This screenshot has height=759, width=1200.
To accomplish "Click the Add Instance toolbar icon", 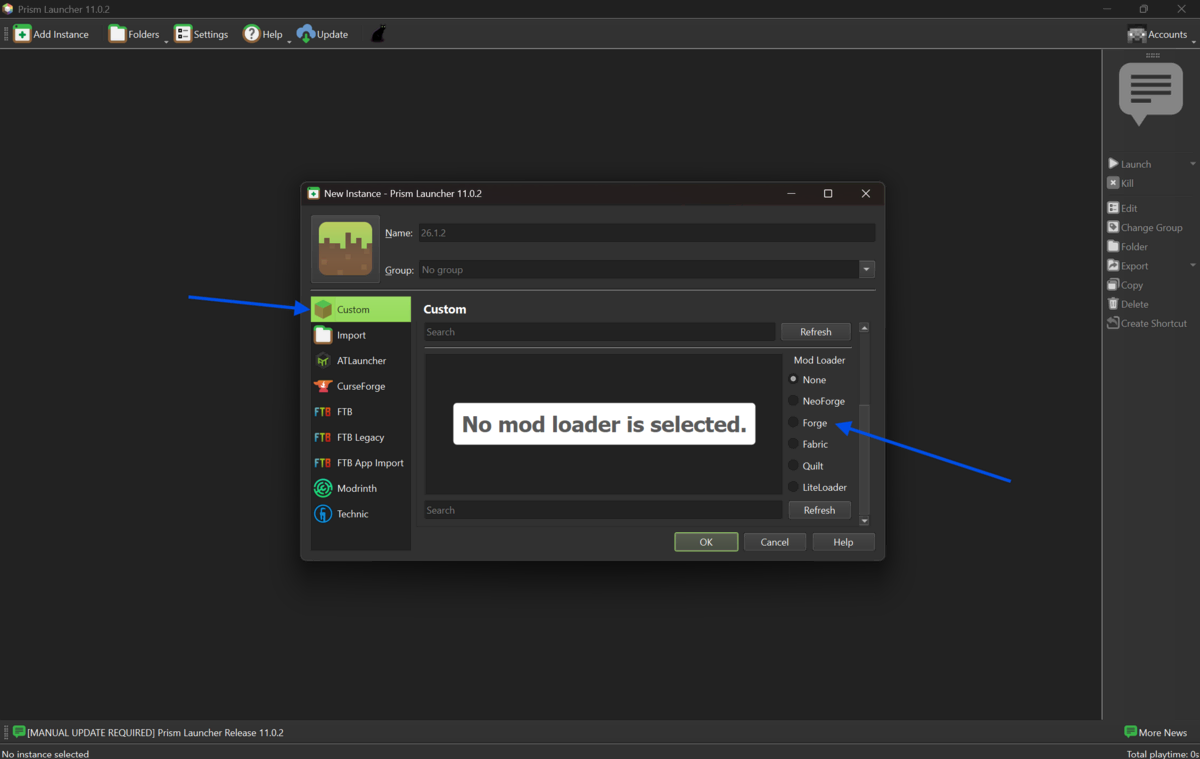I will [22, 34].
